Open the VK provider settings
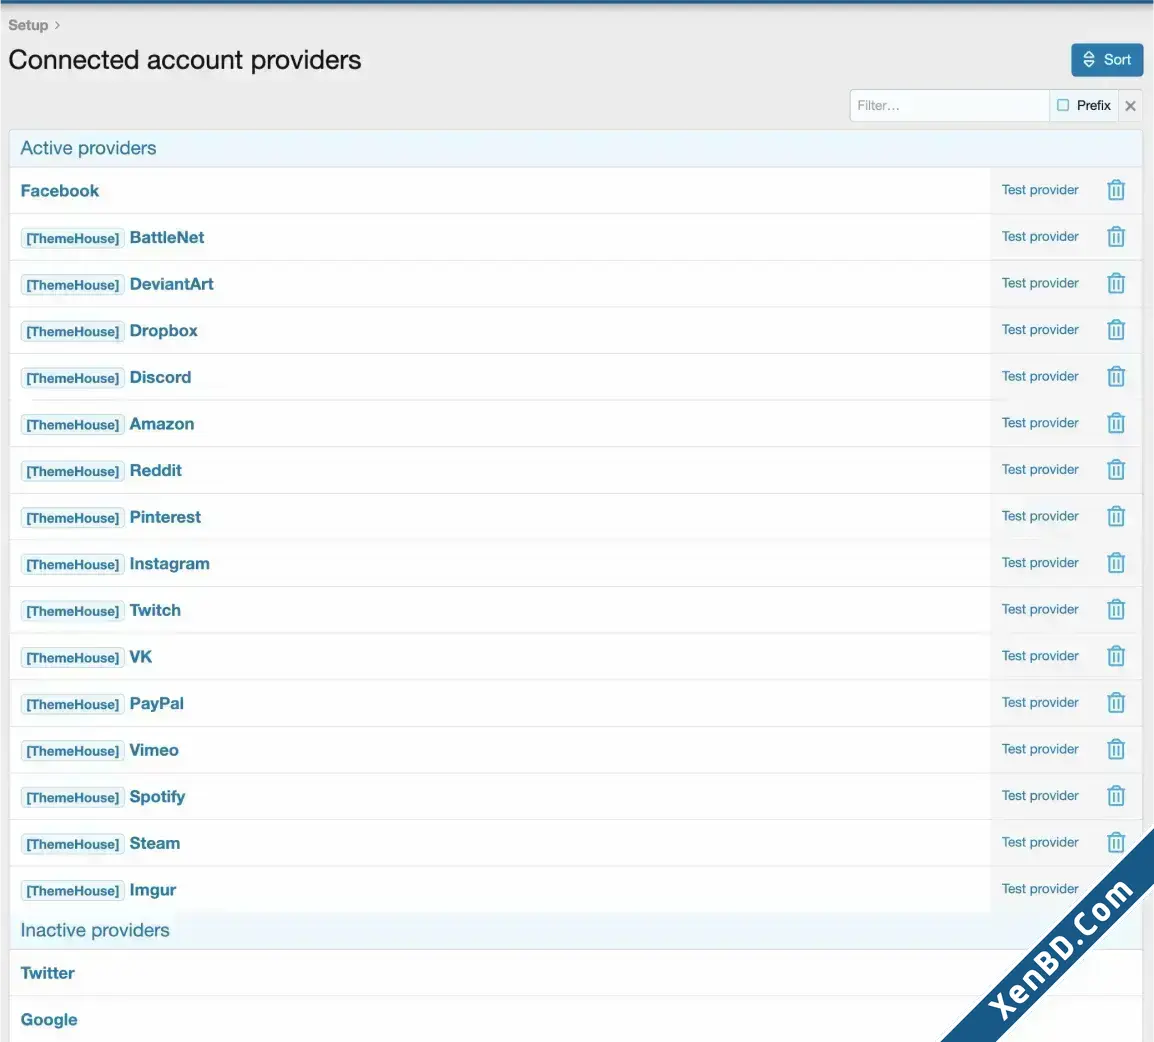 coord(141,657)
